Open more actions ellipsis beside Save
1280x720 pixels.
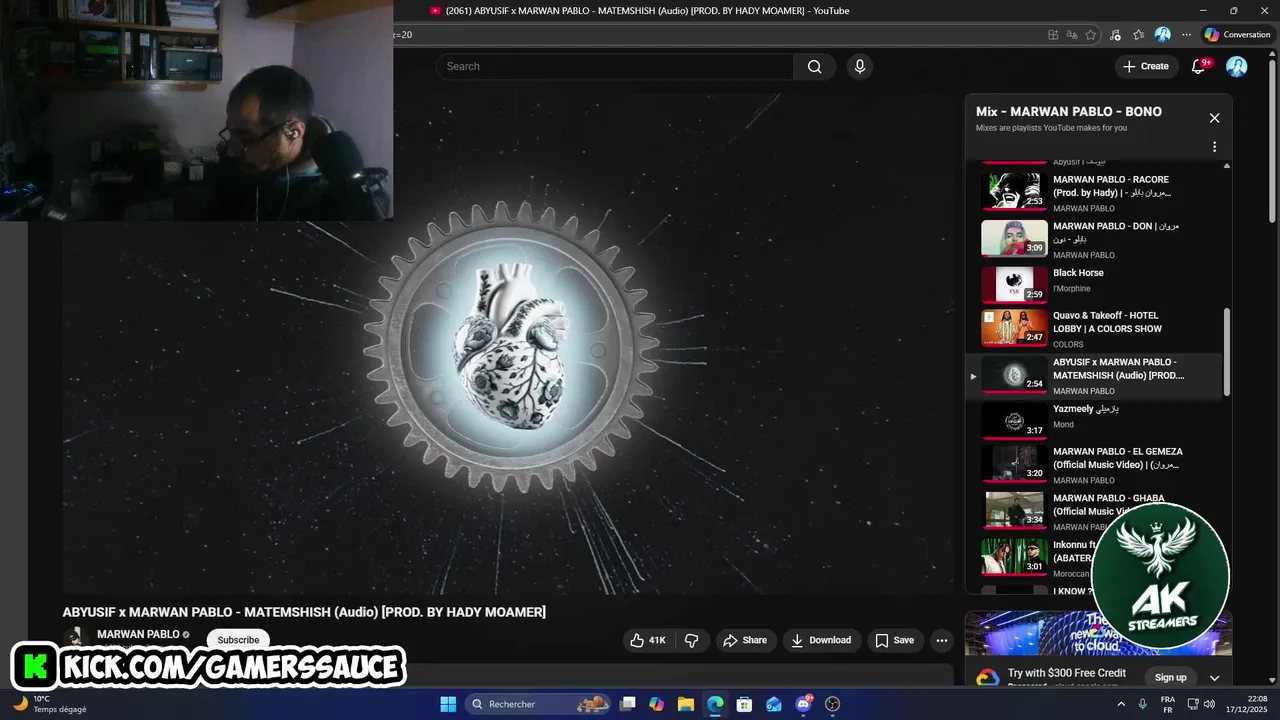tap(941, 640)
